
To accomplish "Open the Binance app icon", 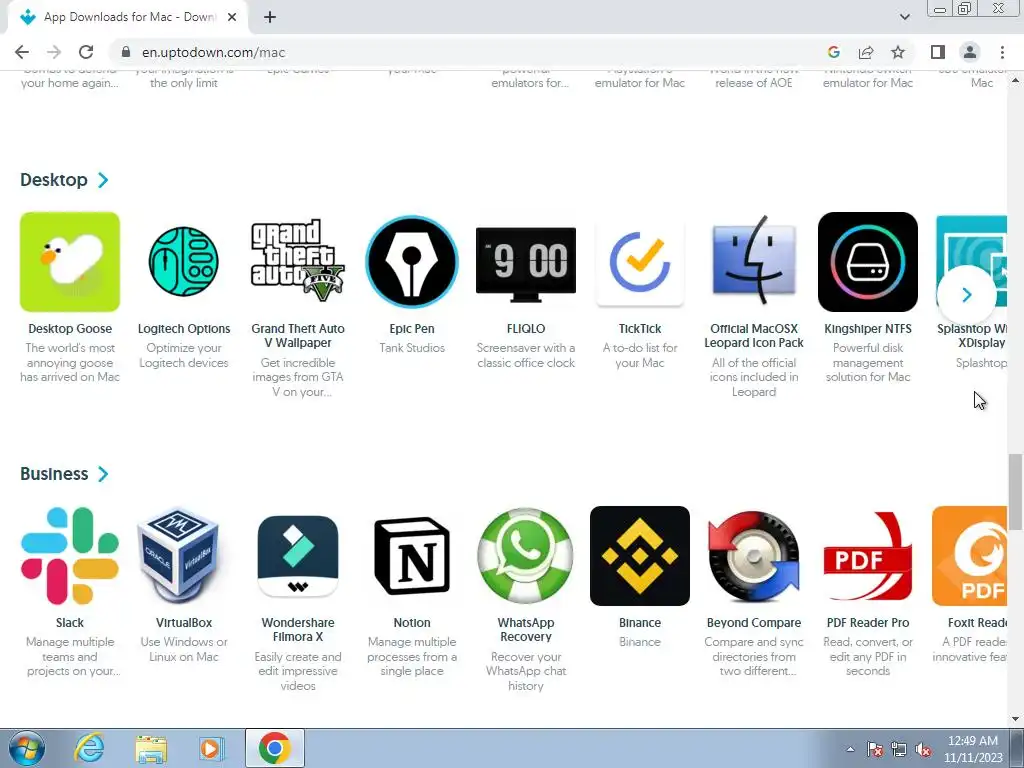I will [x=640, y=556].
